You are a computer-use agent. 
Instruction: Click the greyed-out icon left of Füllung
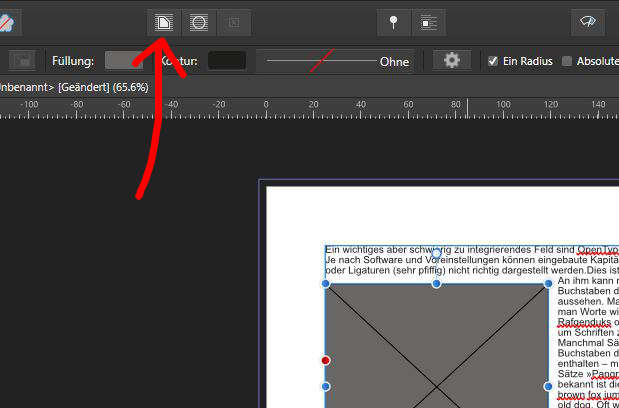click(x=22, y=61)
